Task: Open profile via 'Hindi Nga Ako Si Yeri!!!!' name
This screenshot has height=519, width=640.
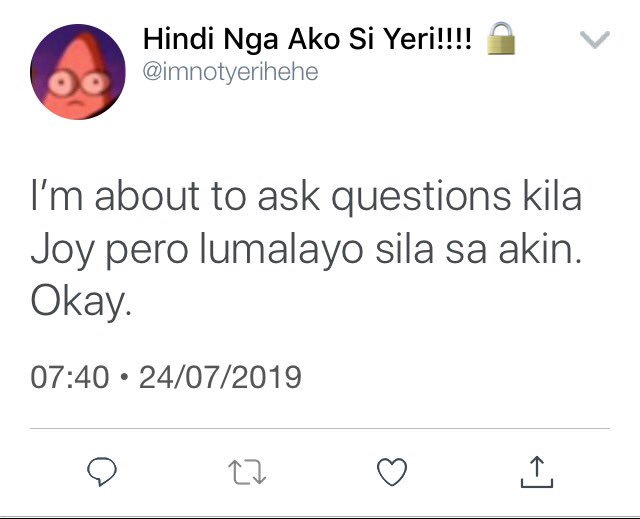Action: point(307,39)
